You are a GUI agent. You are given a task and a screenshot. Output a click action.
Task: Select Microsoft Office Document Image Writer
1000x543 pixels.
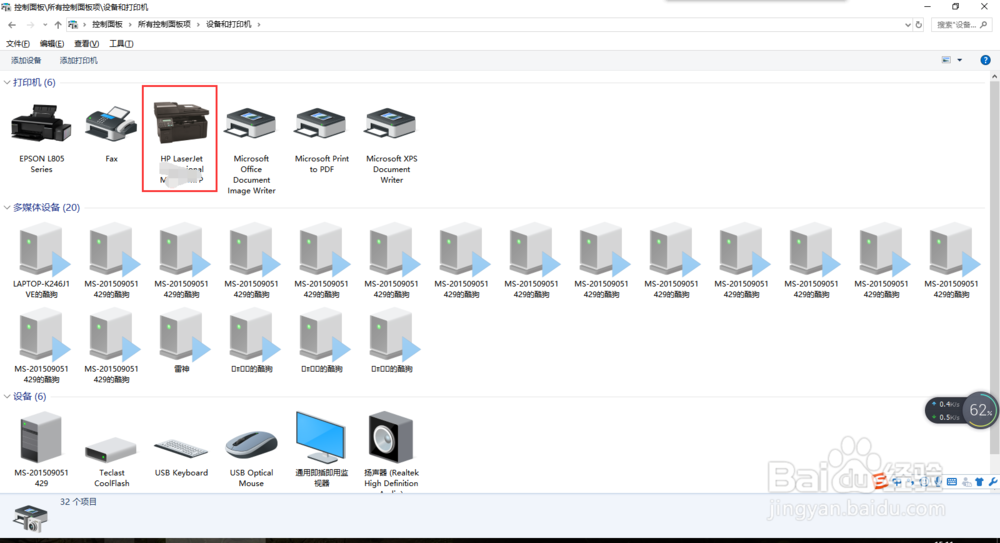pos(251,149)
